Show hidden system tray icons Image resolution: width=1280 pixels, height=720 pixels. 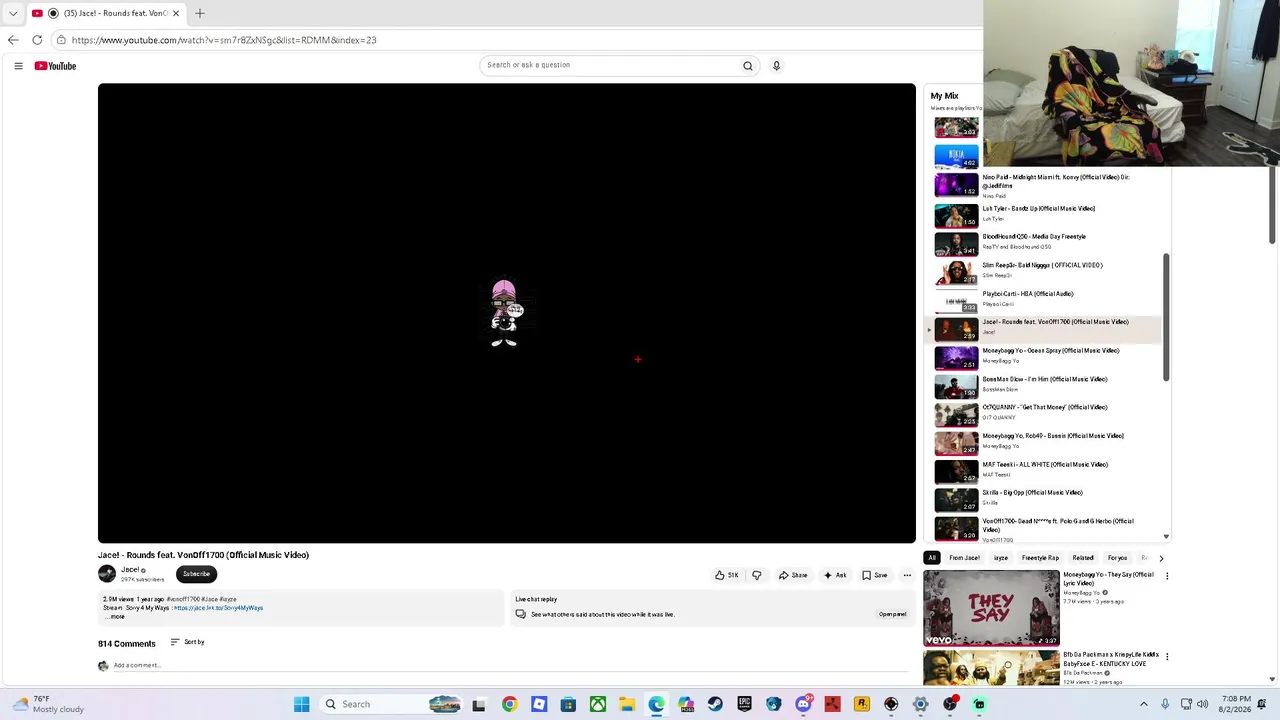[1144, 704]
